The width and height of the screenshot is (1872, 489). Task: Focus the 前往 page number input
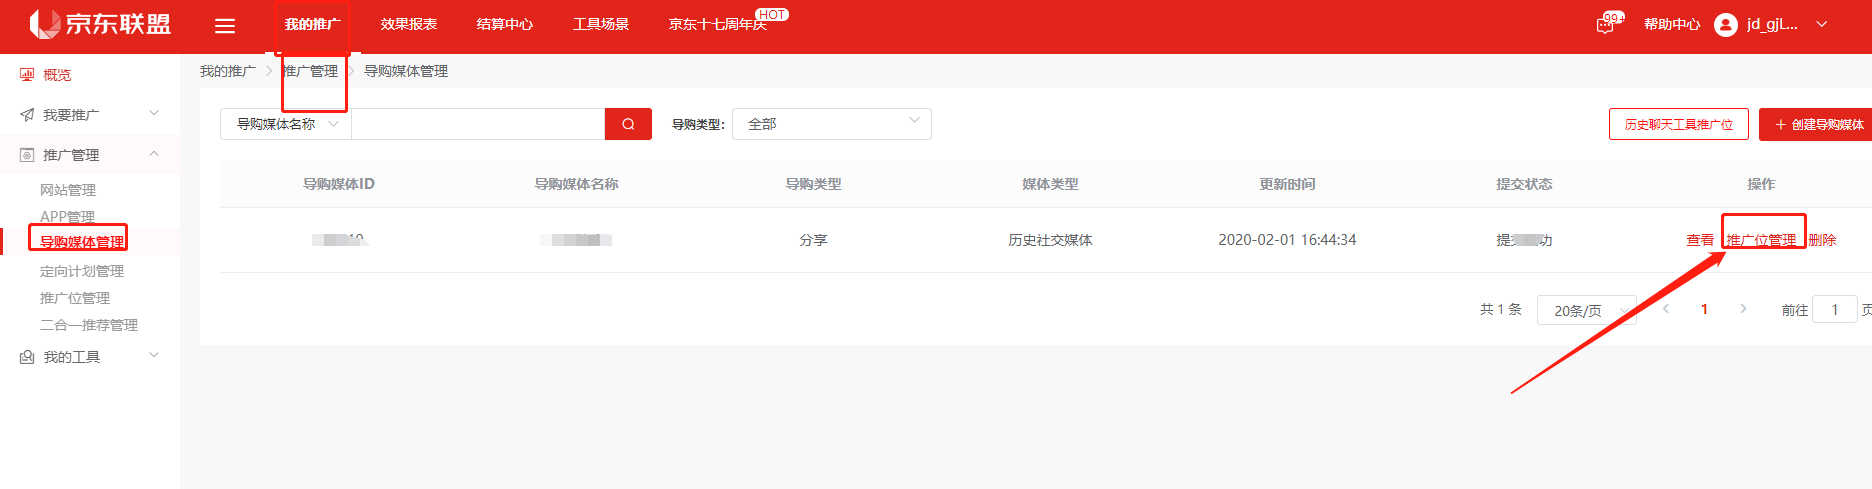pyautogui.click(x=1835, y=310)
